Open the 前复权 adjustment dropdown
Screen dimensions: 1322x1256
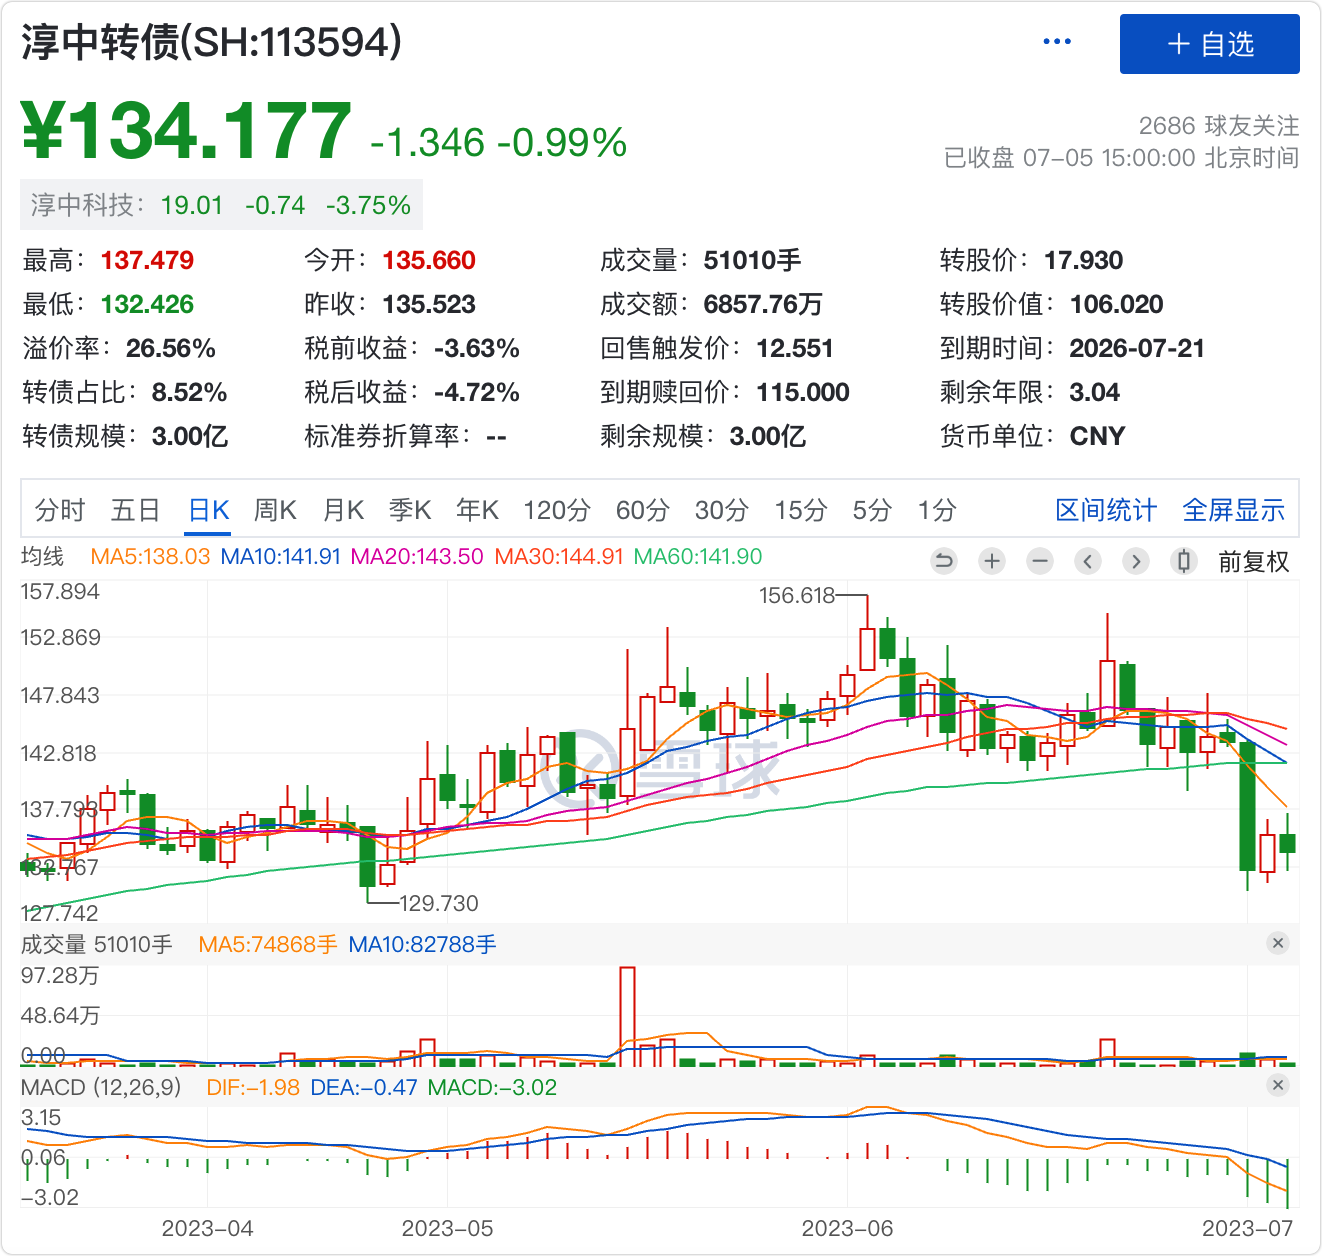point(1253,562)
